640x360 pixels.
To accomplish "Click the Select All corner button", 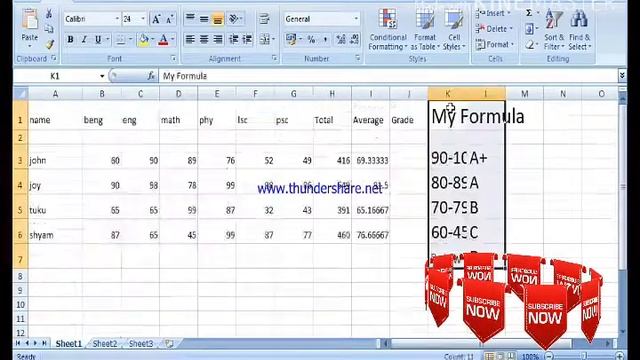I will [x=20, y=93].
